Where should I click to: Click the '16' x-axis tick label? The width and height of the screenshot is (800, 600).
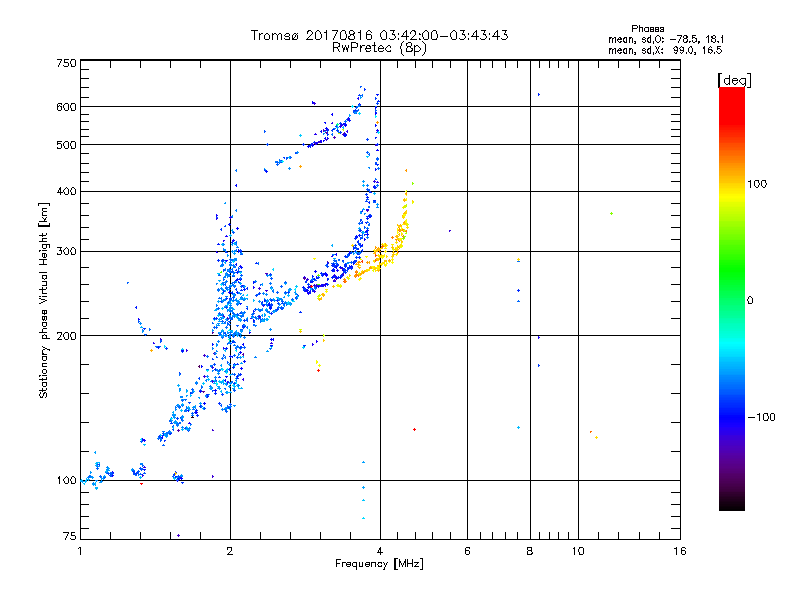coord(680,551)
